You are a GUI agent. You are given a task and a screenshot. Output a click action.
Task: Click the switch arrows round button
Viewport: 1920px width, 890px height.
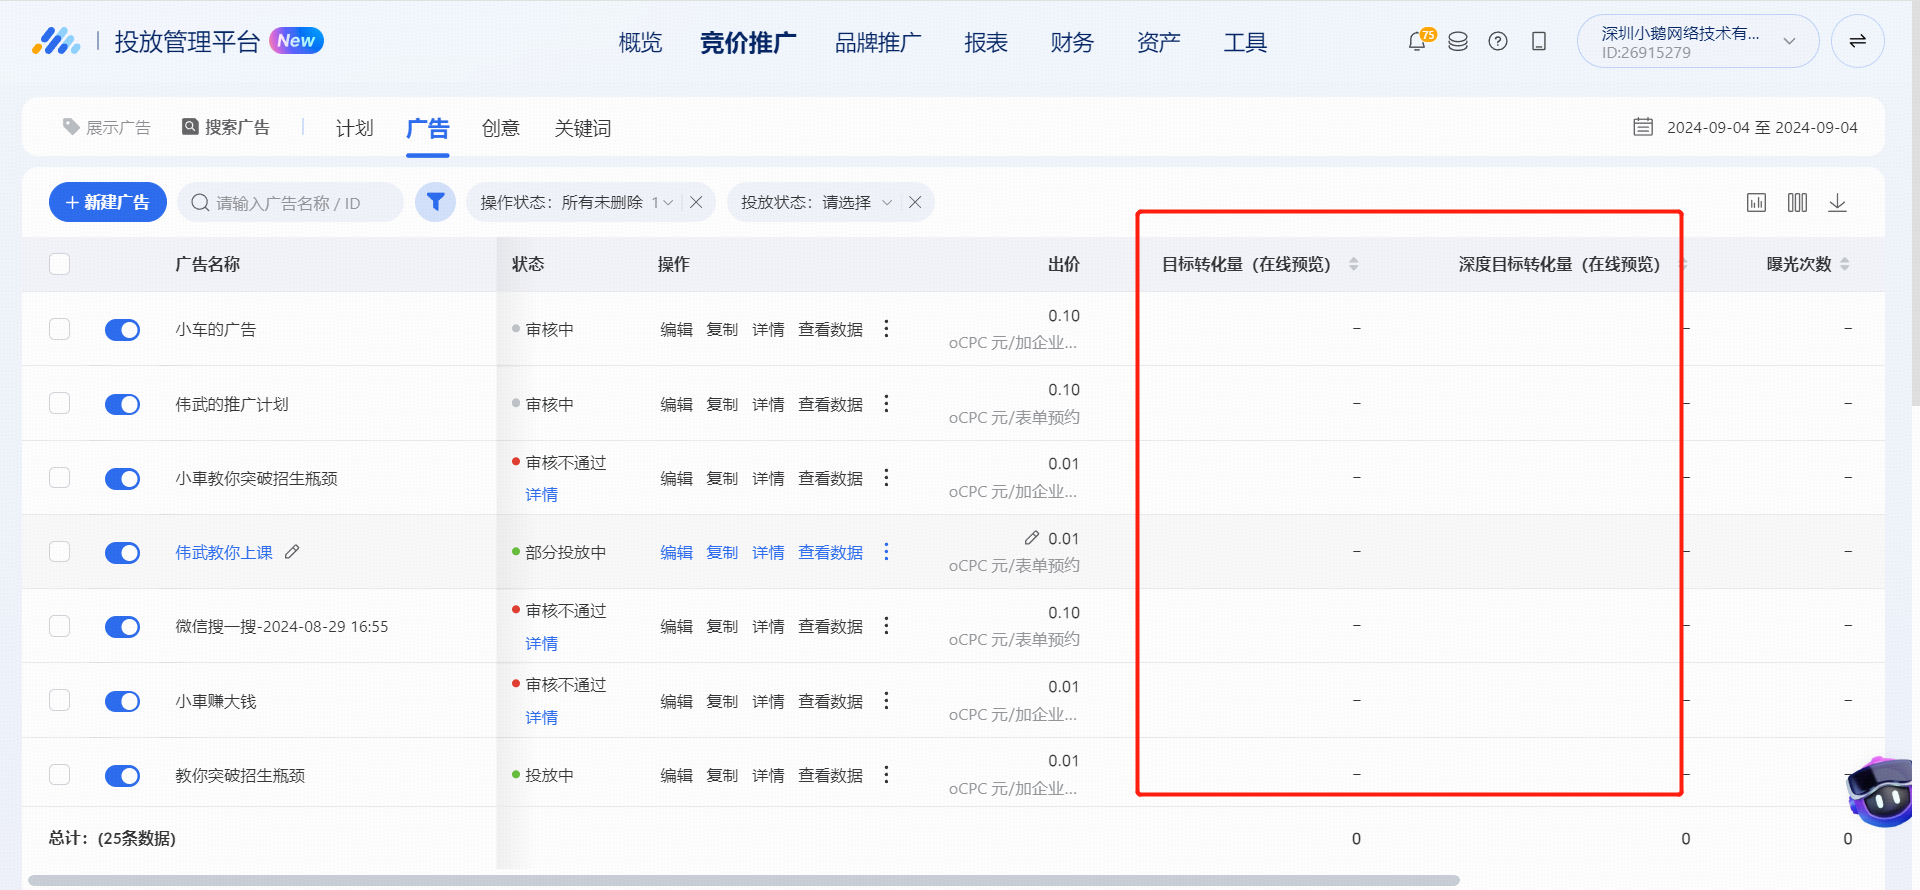tap(1857, 41)
